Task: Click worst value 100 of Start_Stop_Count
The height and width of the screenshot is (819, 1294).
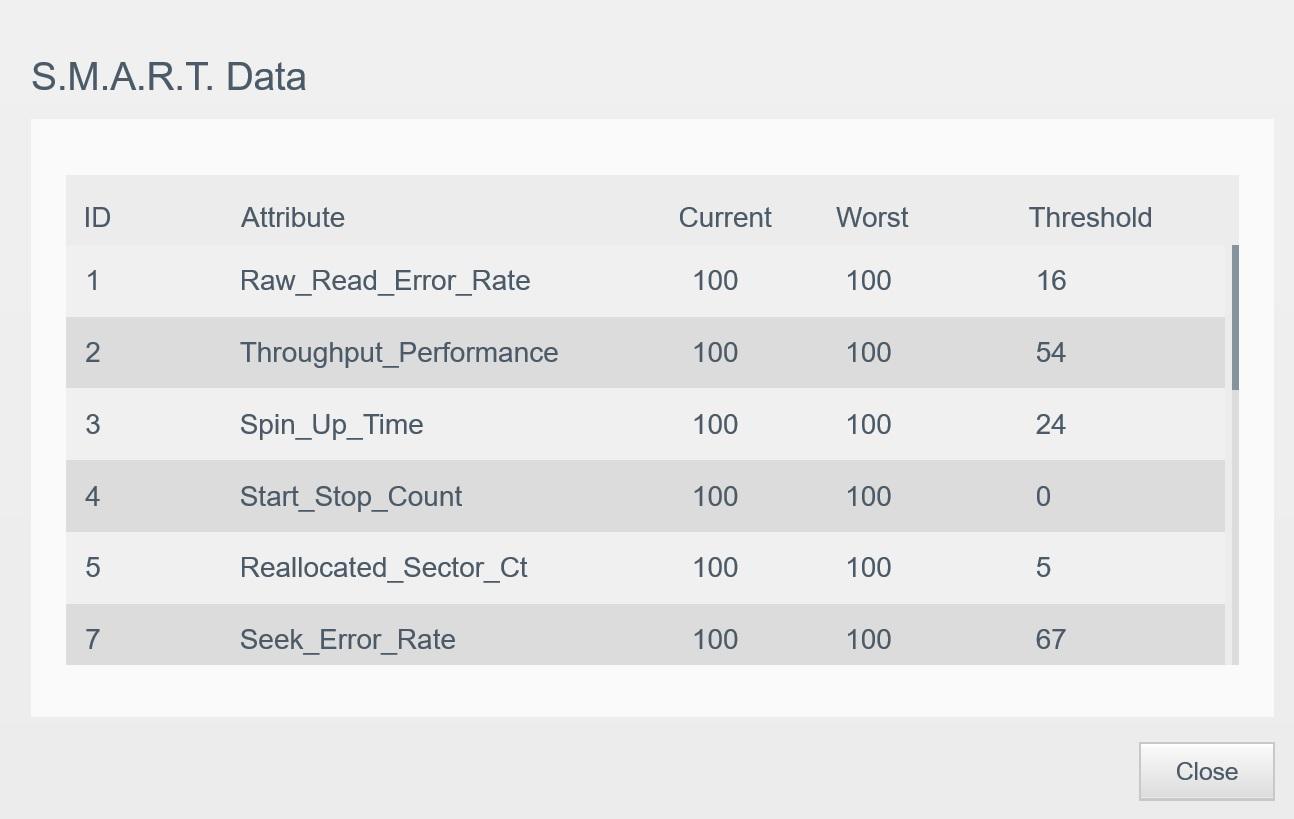Action: 868,497
